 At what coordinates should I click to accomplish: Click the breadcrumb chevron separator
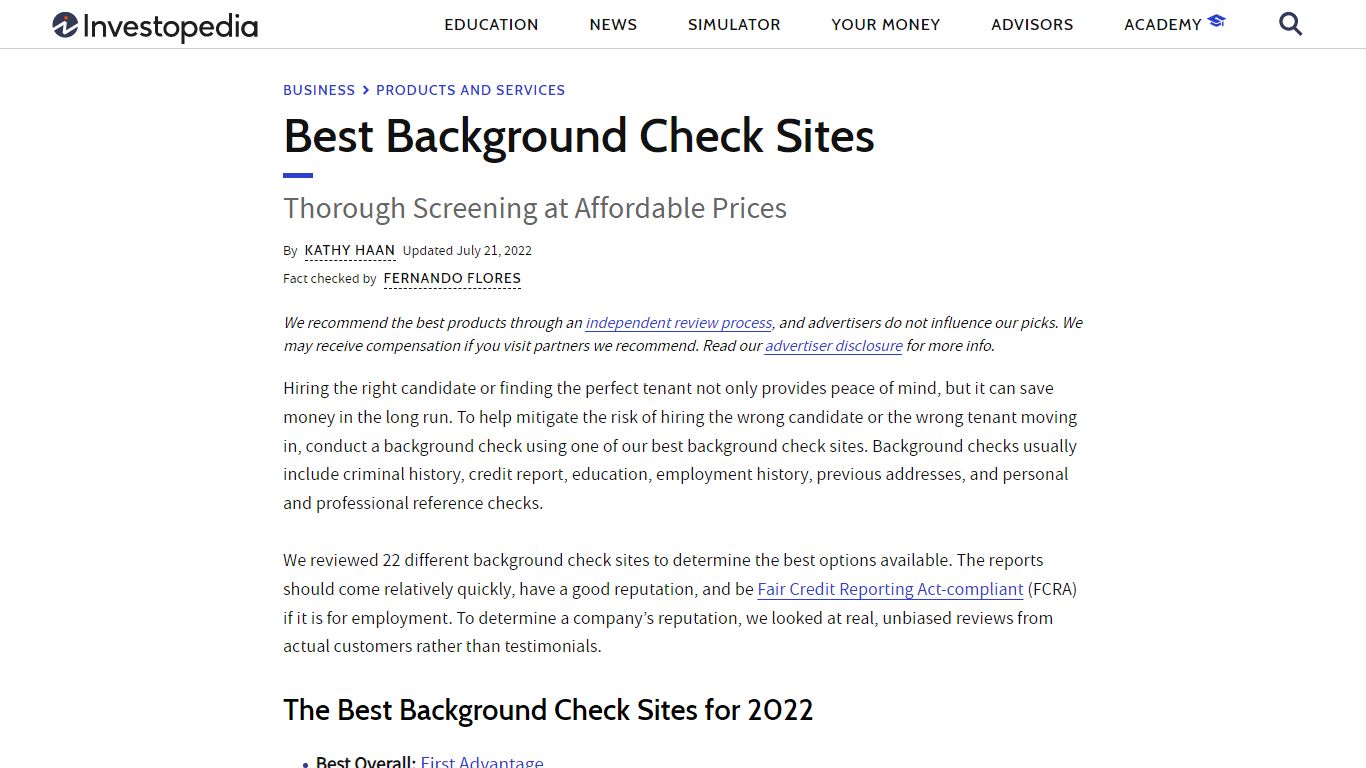(366, 90)
